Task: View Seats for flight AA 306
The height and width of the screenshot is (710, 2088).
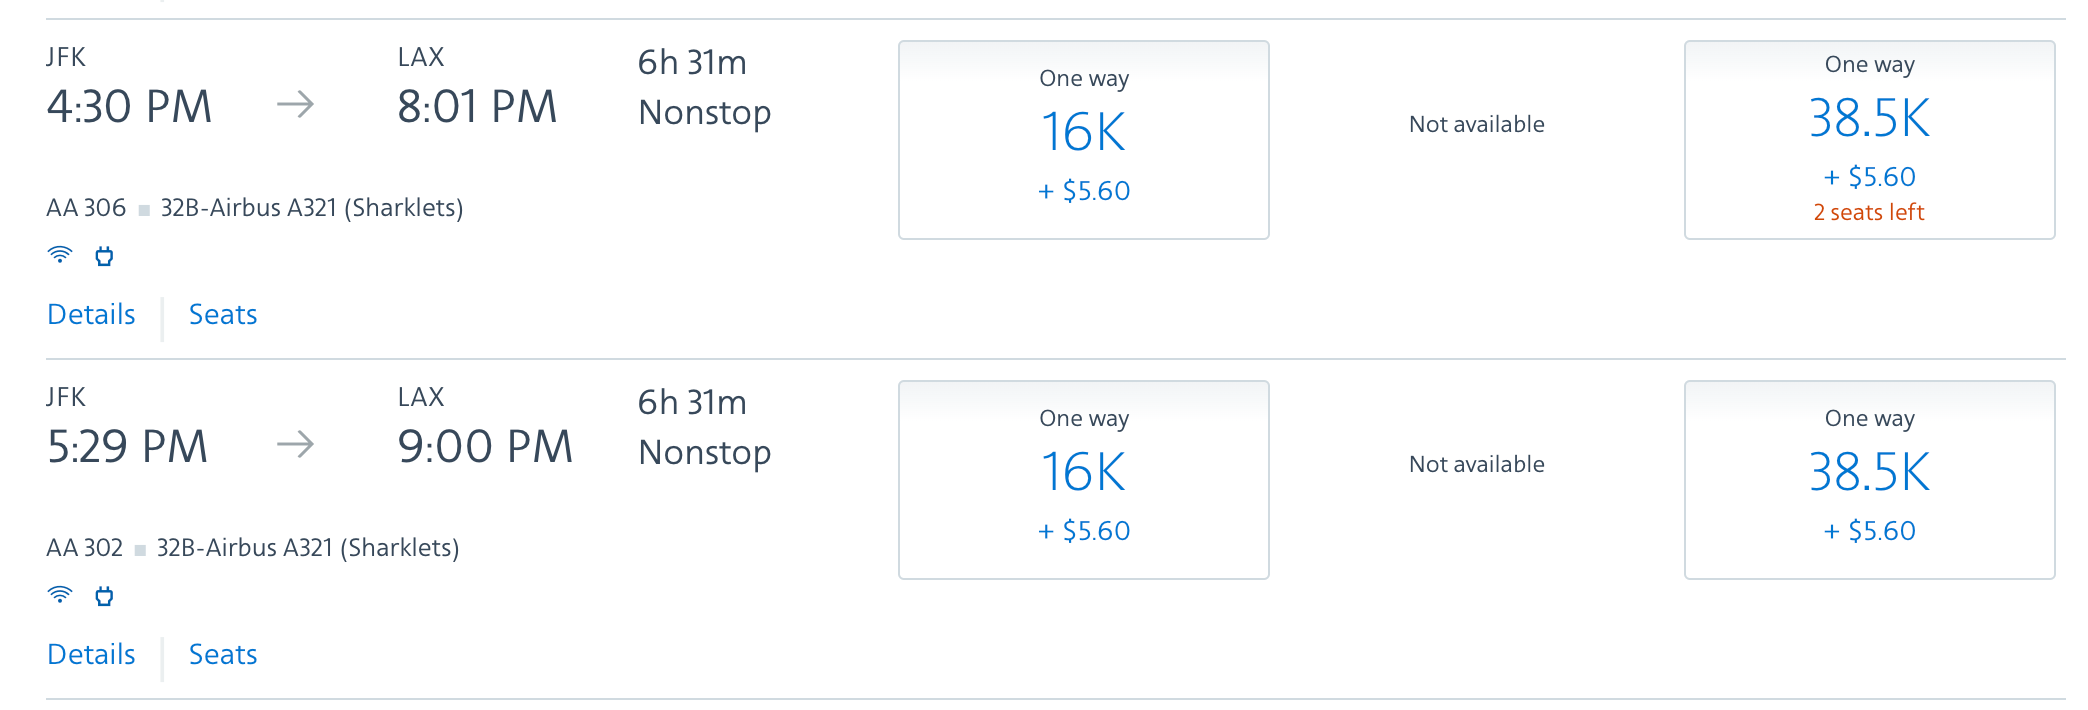Action: [223, 314]
